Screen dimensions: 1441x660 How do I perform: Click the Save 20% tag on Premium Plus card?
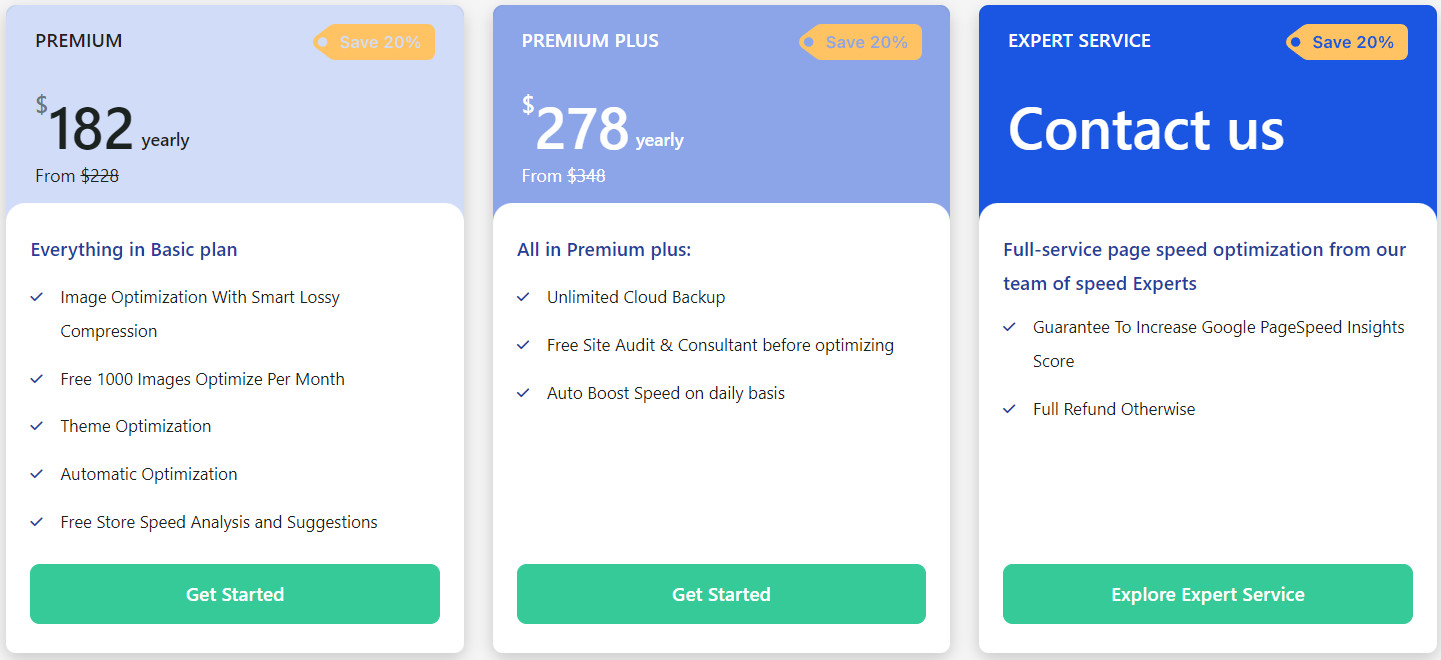(x=860, y=41)
